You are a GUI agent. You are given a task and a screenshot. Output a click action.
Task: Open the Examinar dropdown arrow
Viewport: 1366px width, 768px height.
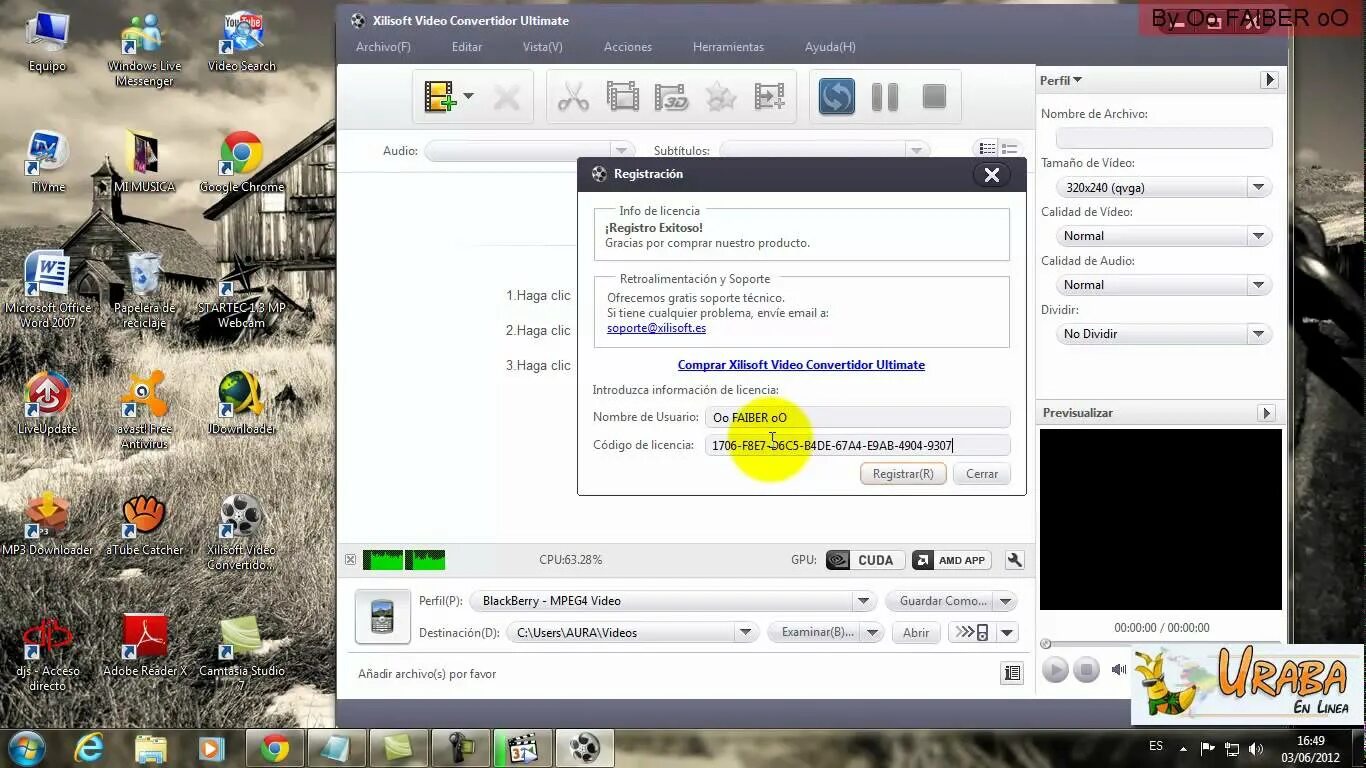tap(873, 633)
